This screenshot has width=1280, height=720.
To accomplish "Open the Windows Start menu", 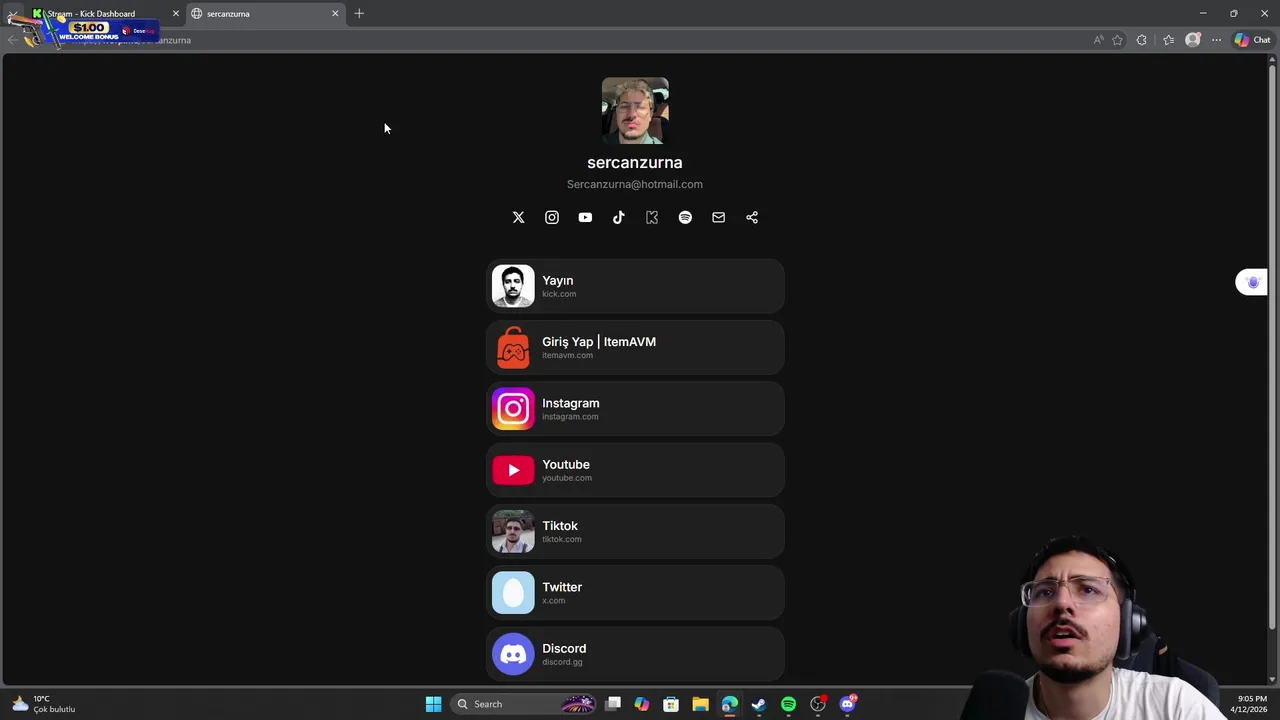I will [x=433, y=704].
